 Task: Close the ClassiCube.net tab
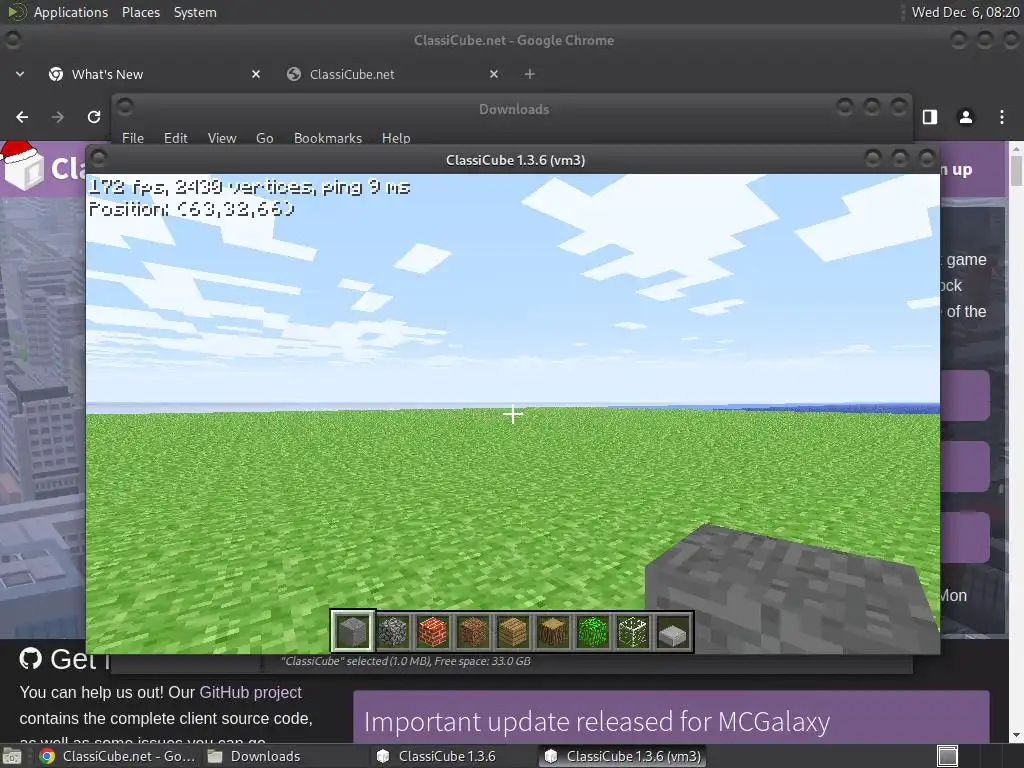[x=494, y=74]
